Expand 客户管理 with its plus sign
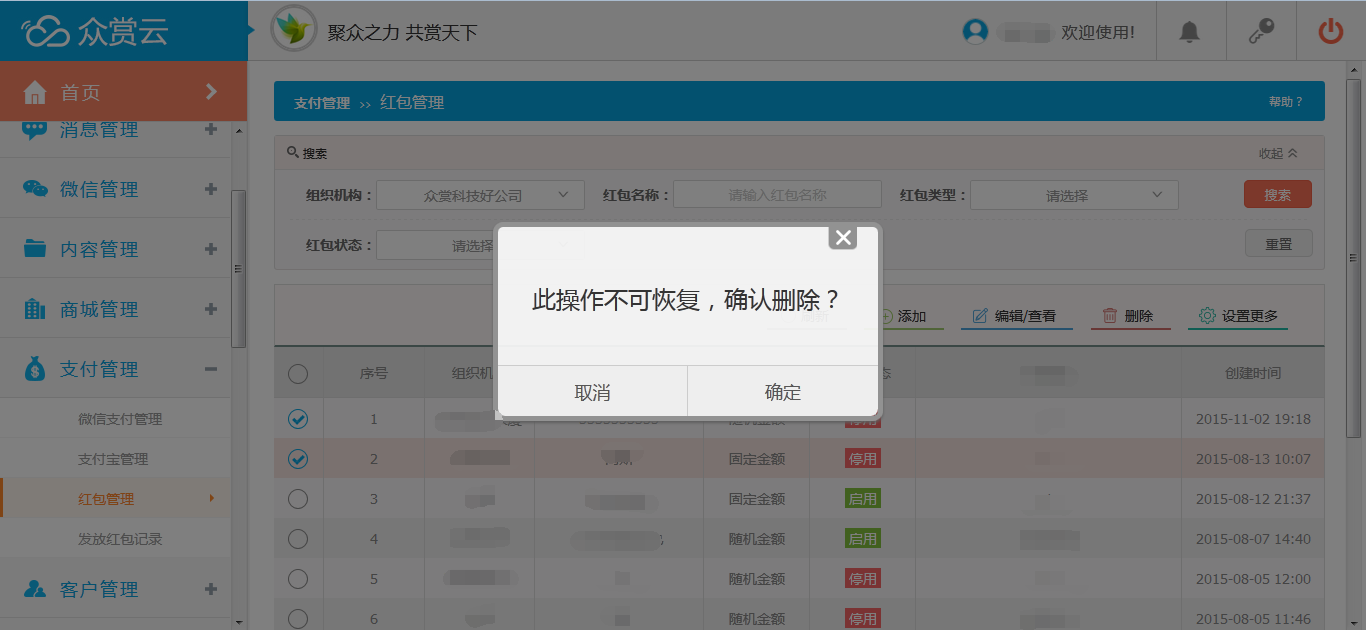This screenshot has width=1366, height=630. pyautogui.click(x=211, y=589)
